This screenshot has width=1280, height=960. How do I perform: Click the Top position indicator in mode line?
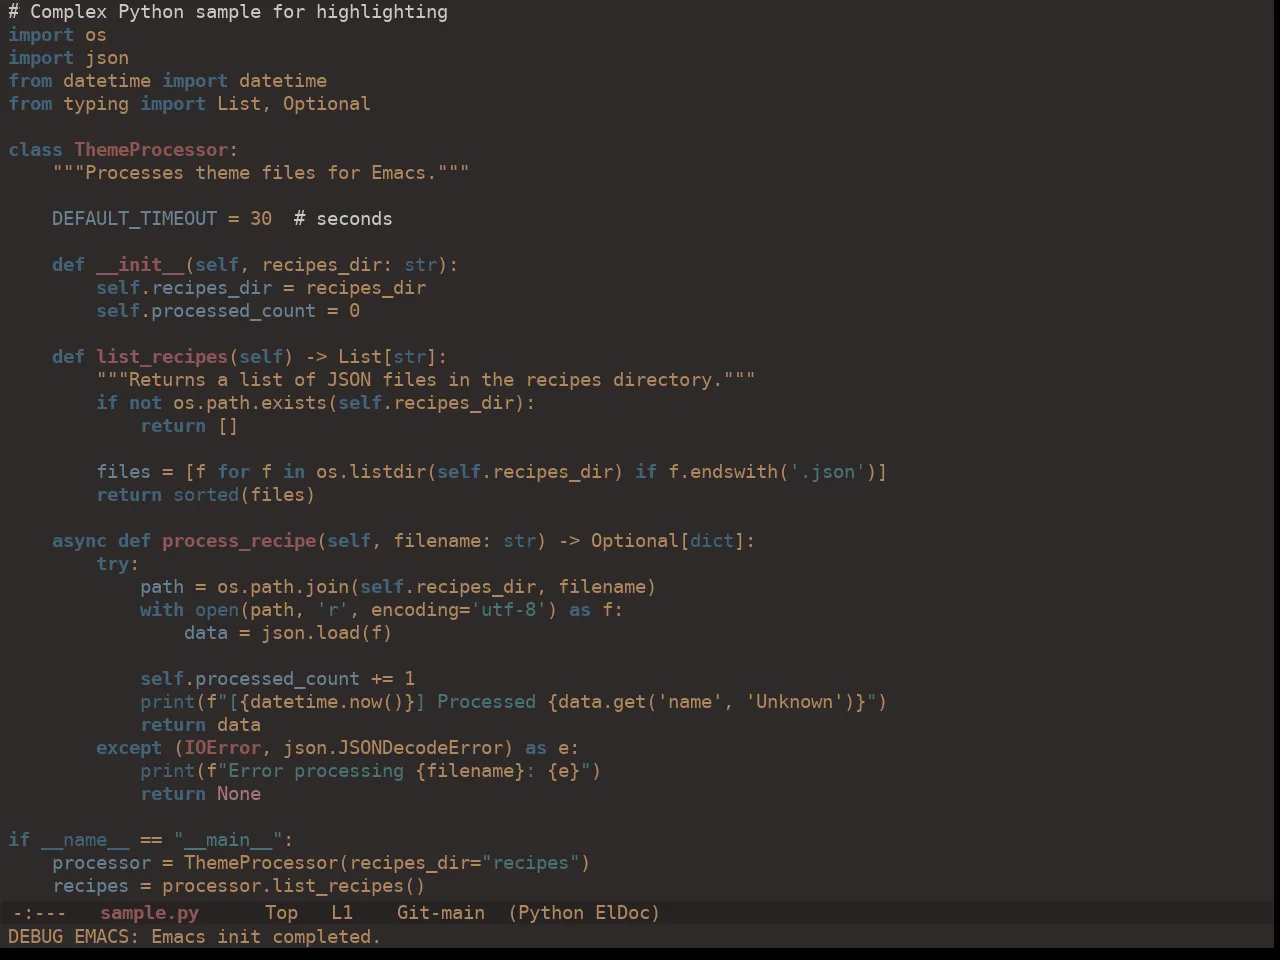pyautogui.click(x=281, y=912)
